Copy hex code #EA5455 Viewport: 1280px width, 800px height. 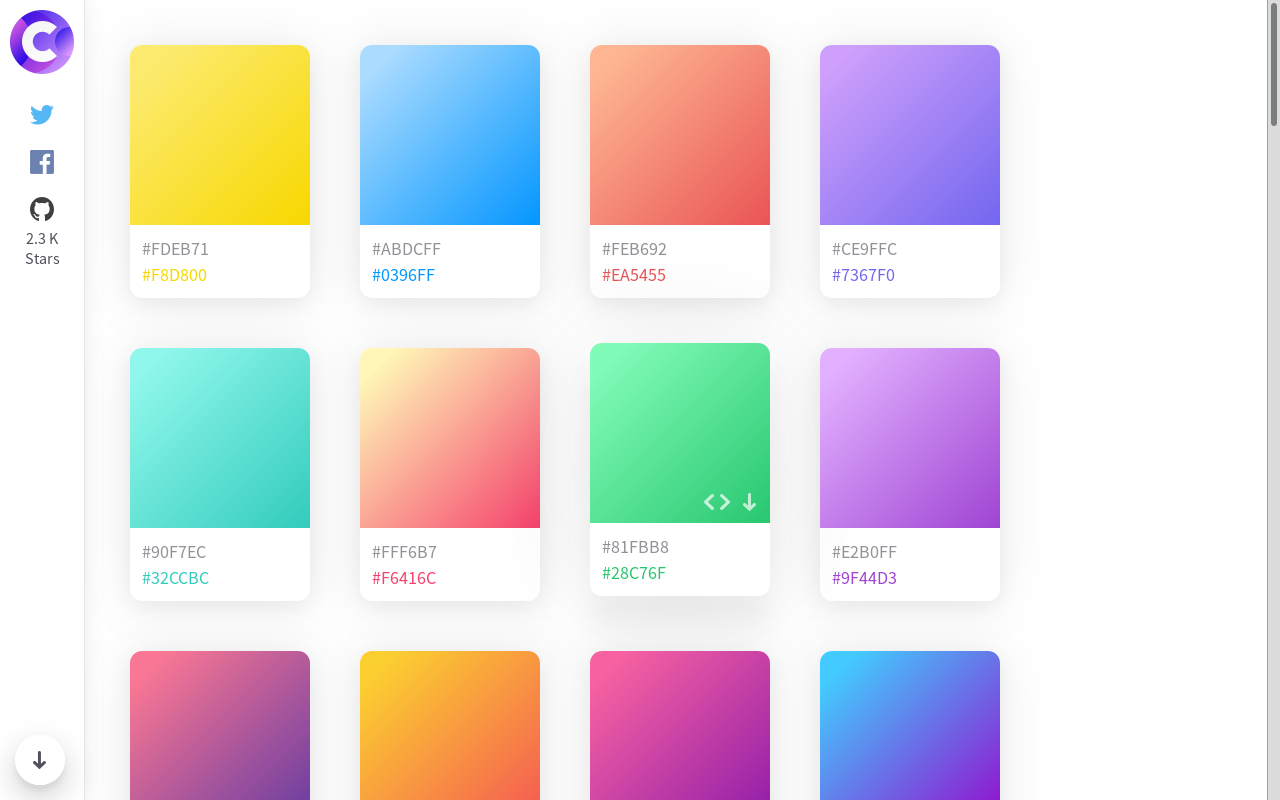pyautogui.click(x=633, y=275)
